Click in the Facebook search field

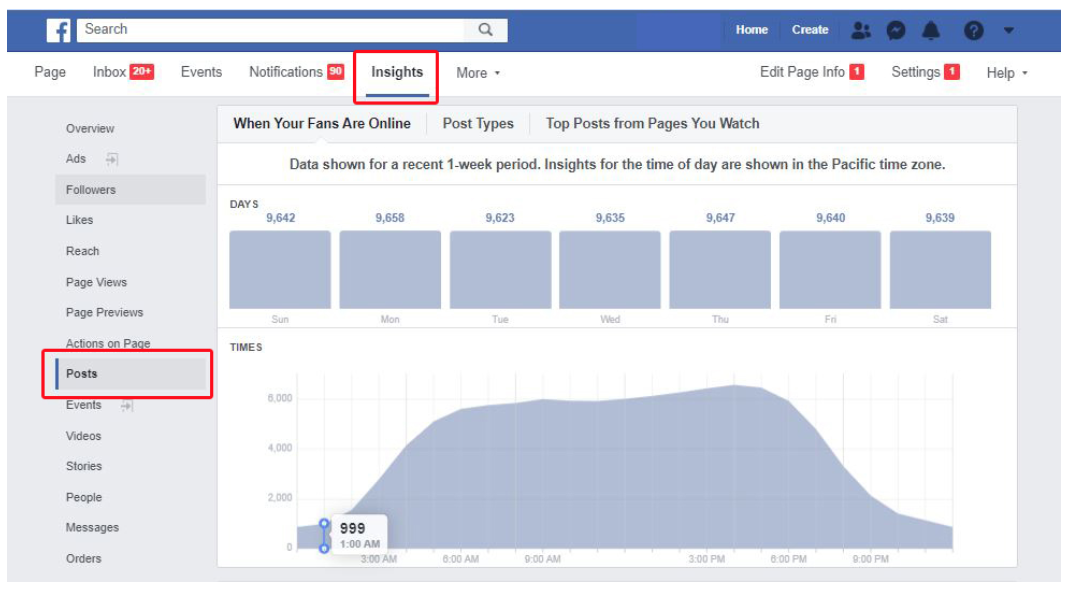[270, 30]
